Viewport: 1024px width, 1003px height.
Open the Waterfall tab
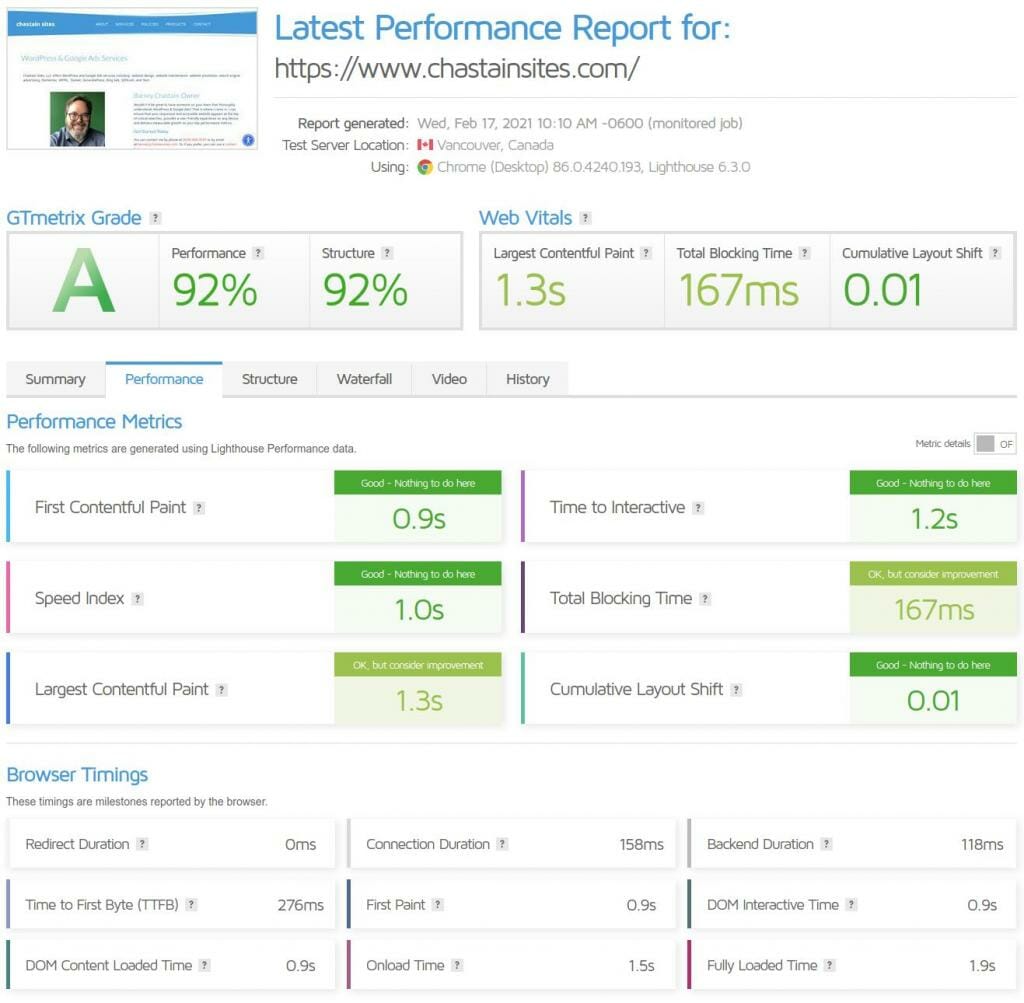(364, 379)
